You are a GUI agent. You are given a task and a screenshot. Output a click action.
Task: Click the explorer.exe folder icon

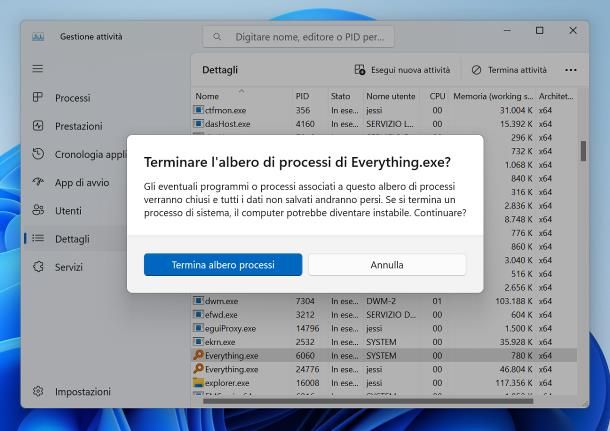point(198,383)
